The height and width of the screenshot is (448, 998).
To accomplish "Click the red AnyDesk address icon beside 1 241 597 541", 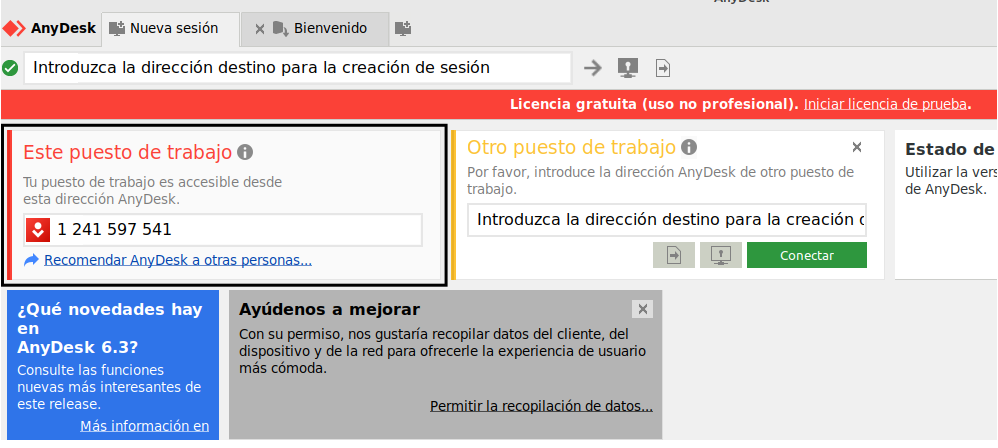I will 37,230.
